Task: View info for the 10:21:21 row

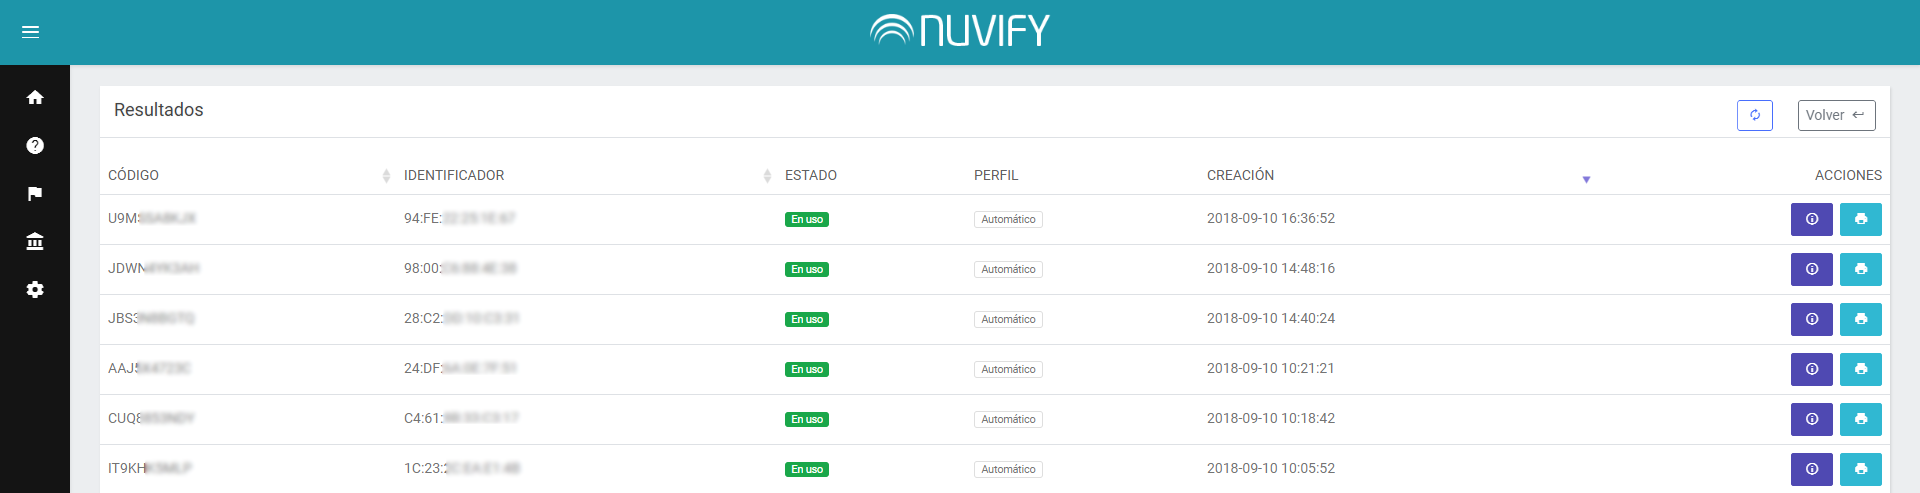Action: pos(1812,369)
